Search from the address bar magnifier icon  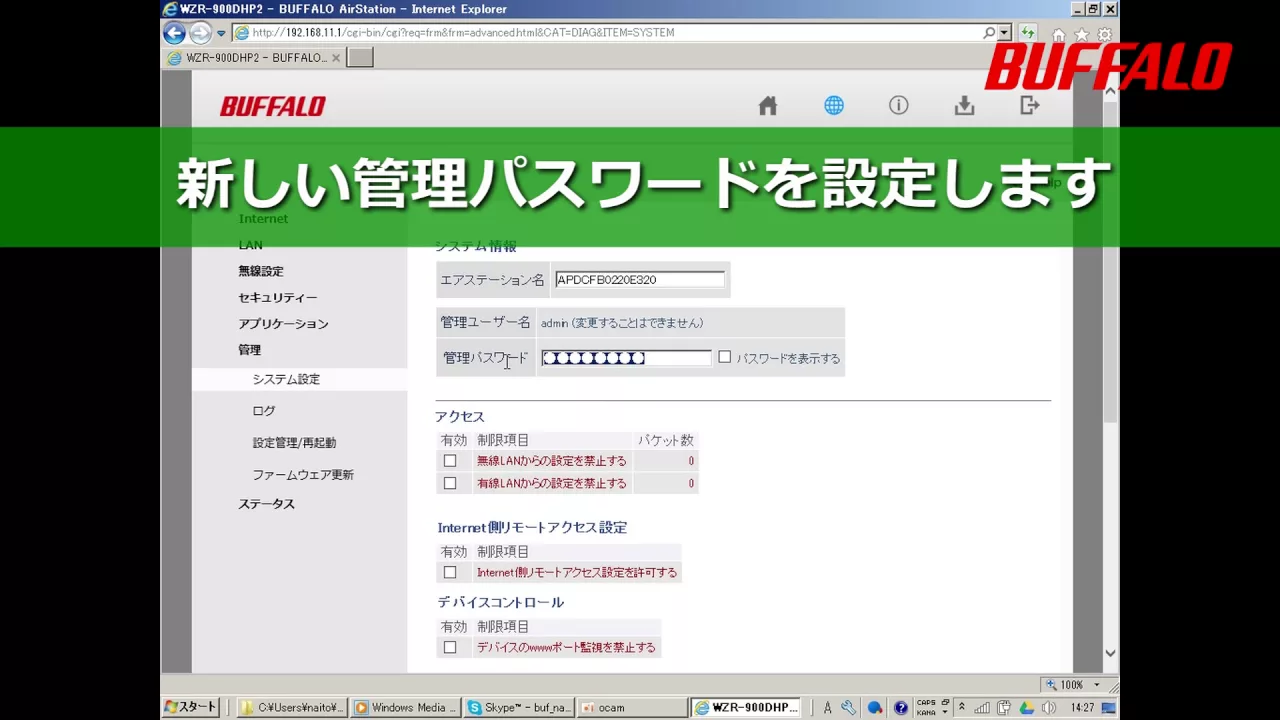988,33
